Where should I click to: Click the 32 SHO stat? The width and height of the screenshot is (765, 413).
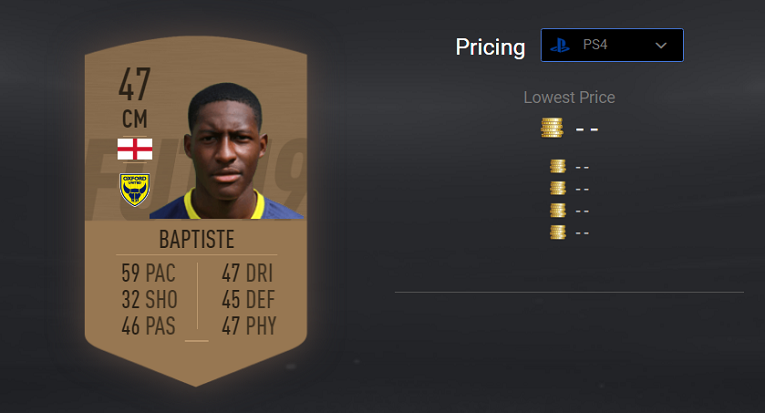pyautogui.click(x=149, y=299)
